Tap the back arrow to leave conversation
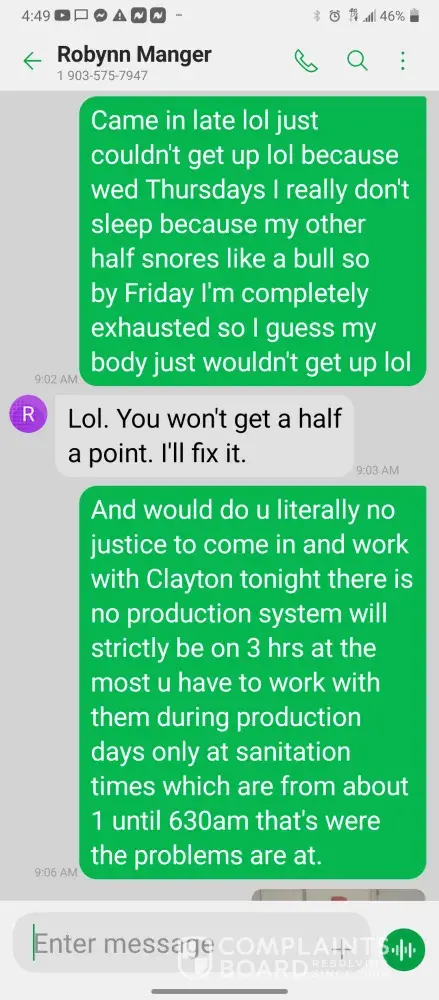This screenshot has width=439, height=1000. click(x=32, y=61)
